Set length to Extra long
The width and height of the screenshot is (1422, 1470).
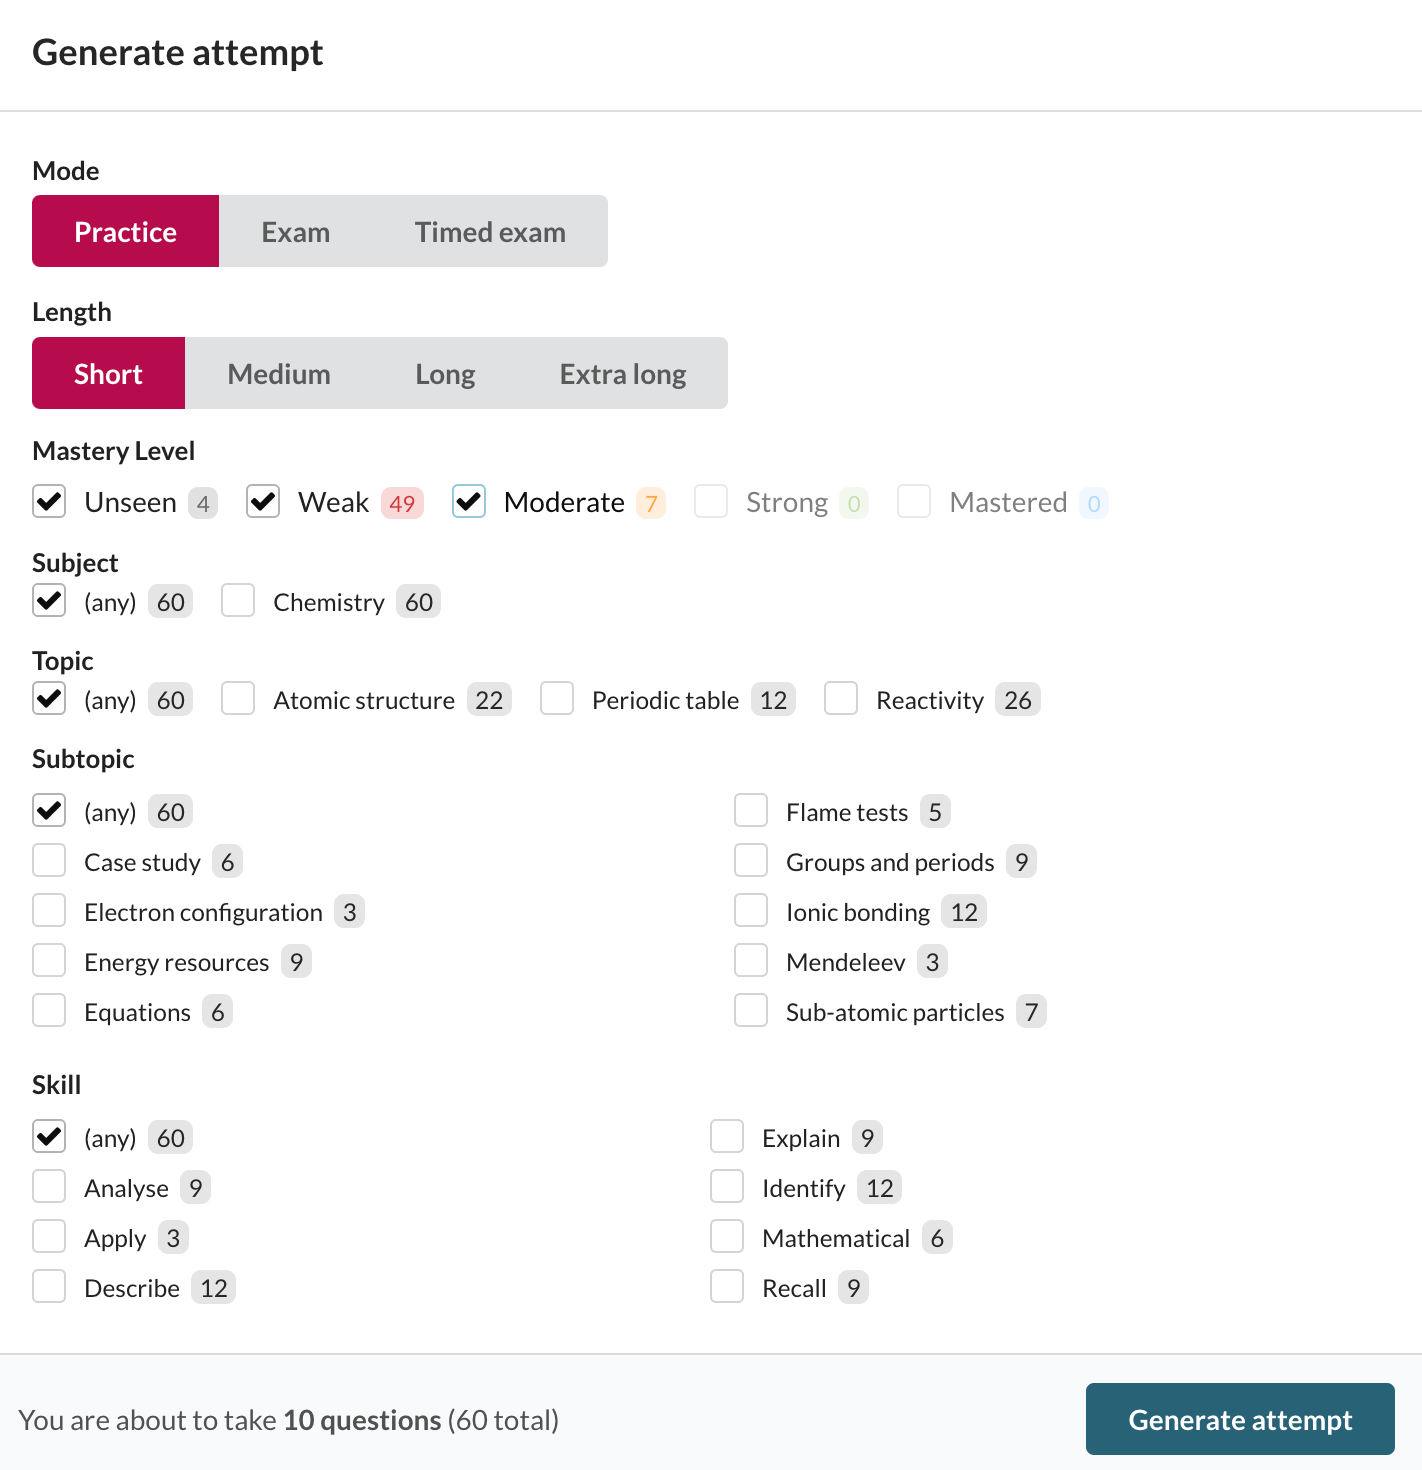click(x=622, y=374)
